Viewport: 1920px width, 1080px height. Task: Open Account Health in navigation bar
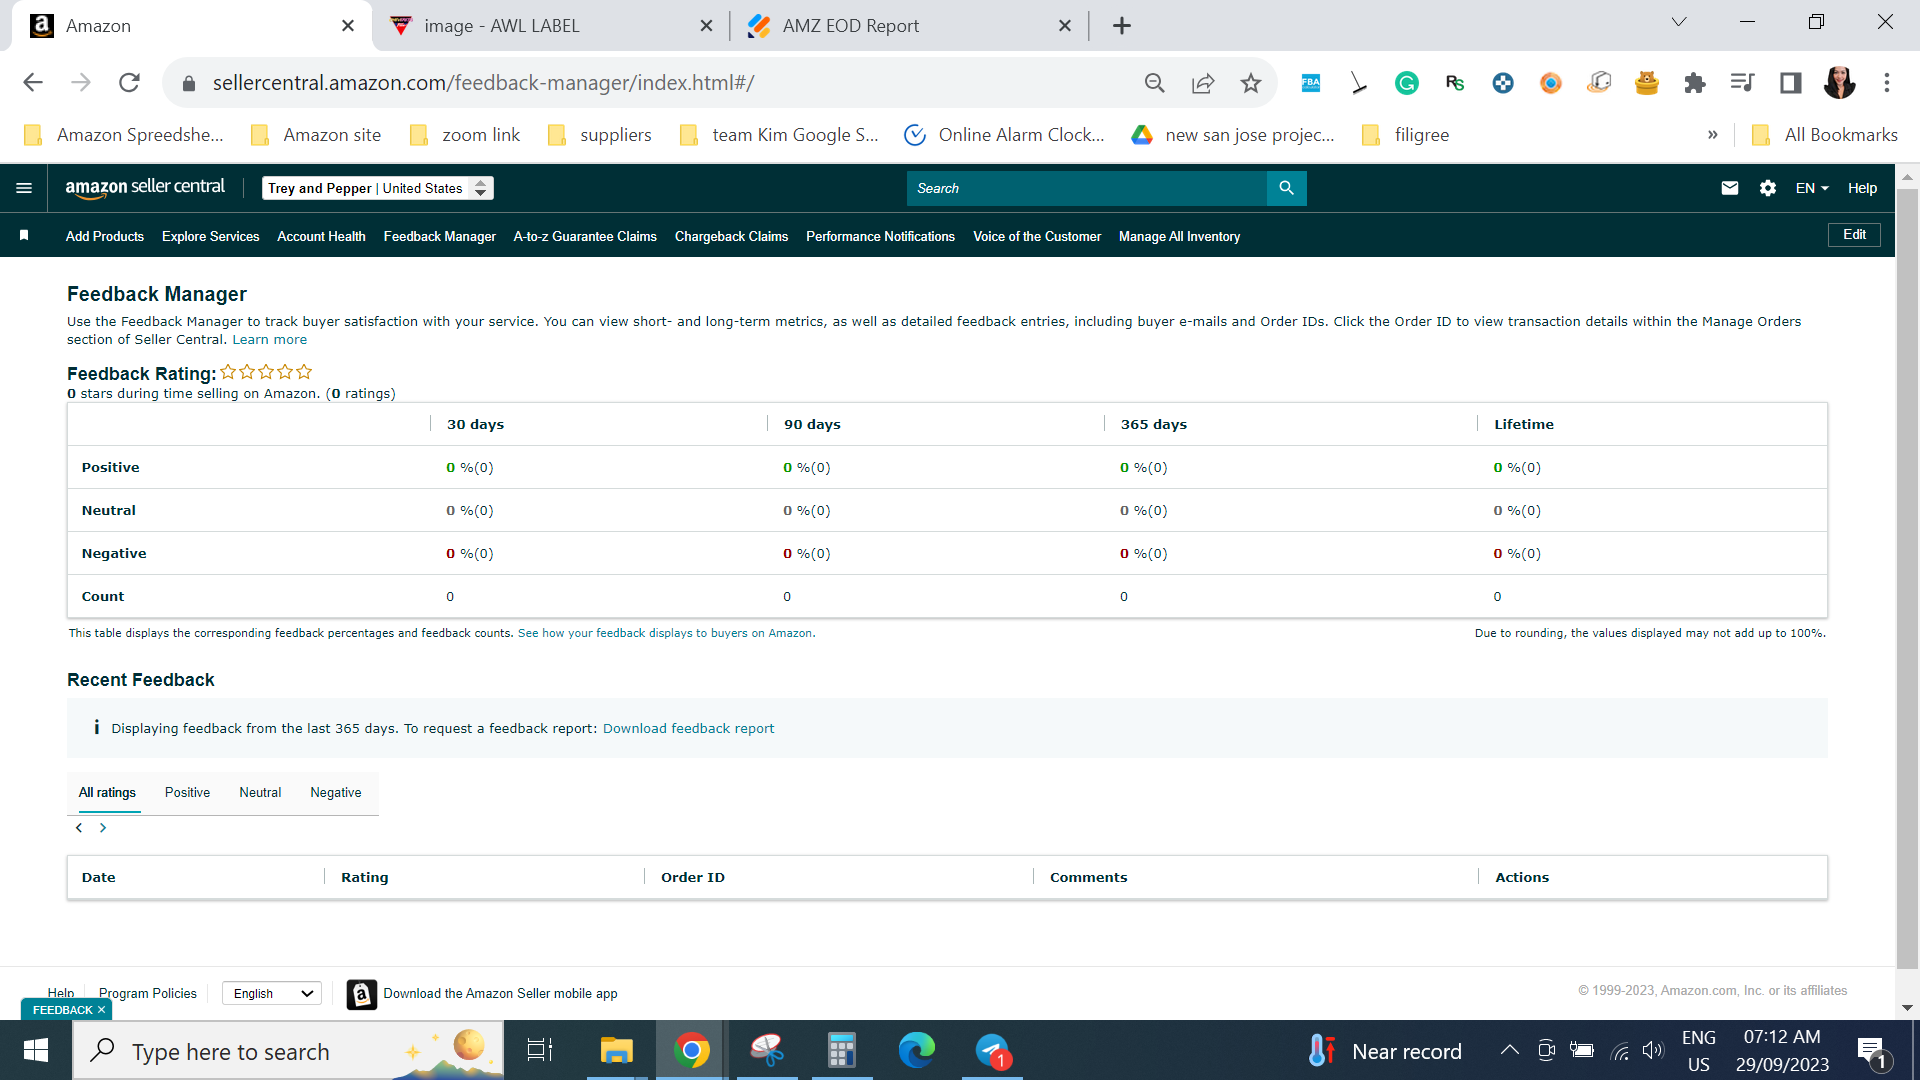point(321,236)
